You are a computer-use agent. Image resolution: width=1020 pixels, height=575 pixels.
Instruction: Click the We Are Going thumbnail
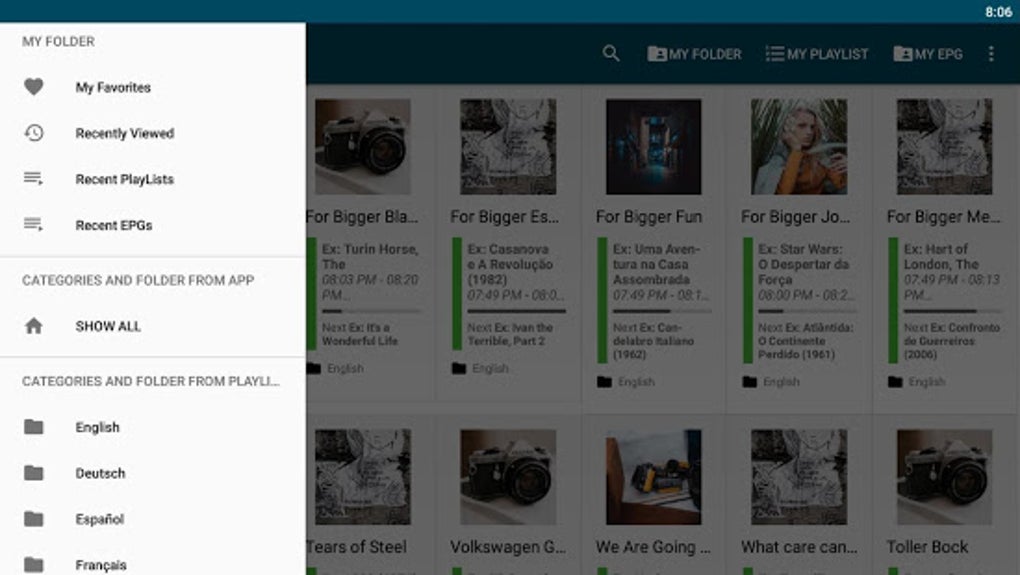click(x=654, y=477)
